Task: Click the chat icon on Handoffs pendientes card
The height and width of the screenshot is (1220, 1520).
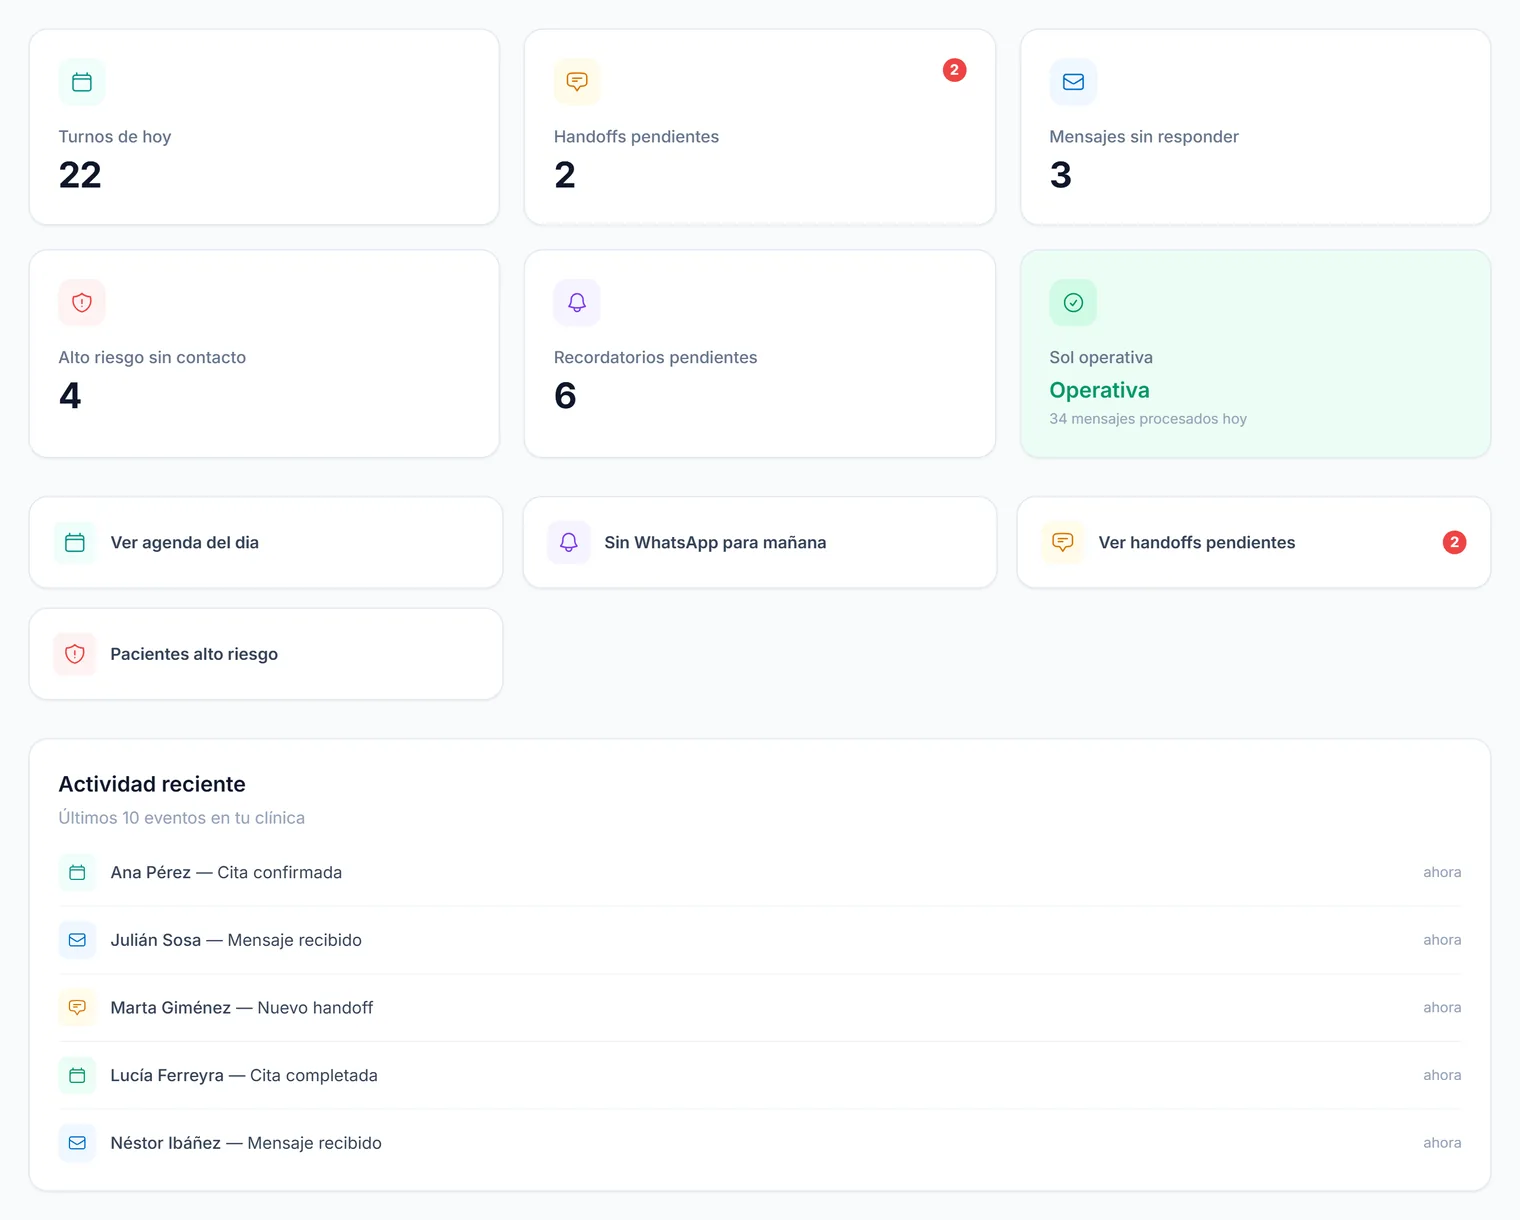Action: pos(577,82)
